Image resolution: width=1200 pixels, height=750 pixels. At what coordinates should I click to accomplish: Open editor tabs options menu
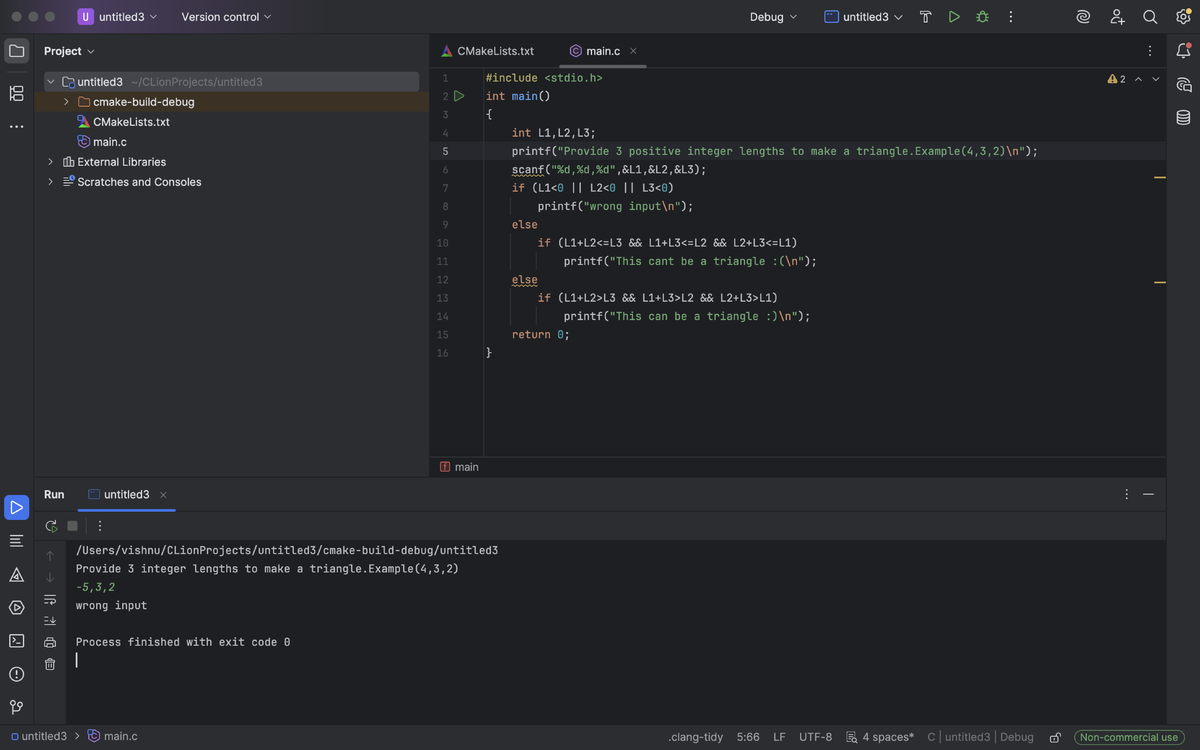[1149, 51]
